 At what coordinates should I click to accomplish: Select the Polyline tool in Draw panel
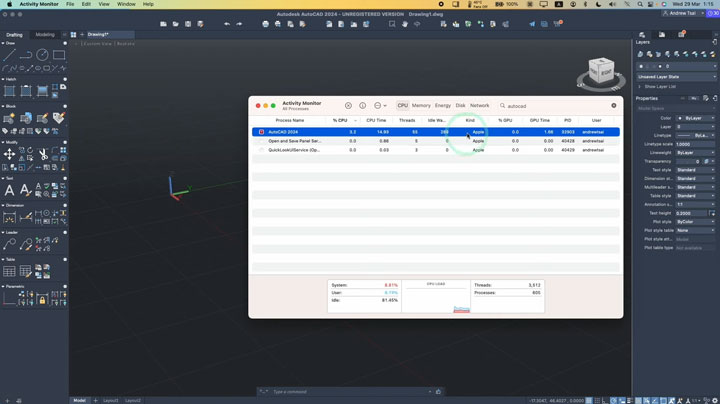[x=26, y=55]
